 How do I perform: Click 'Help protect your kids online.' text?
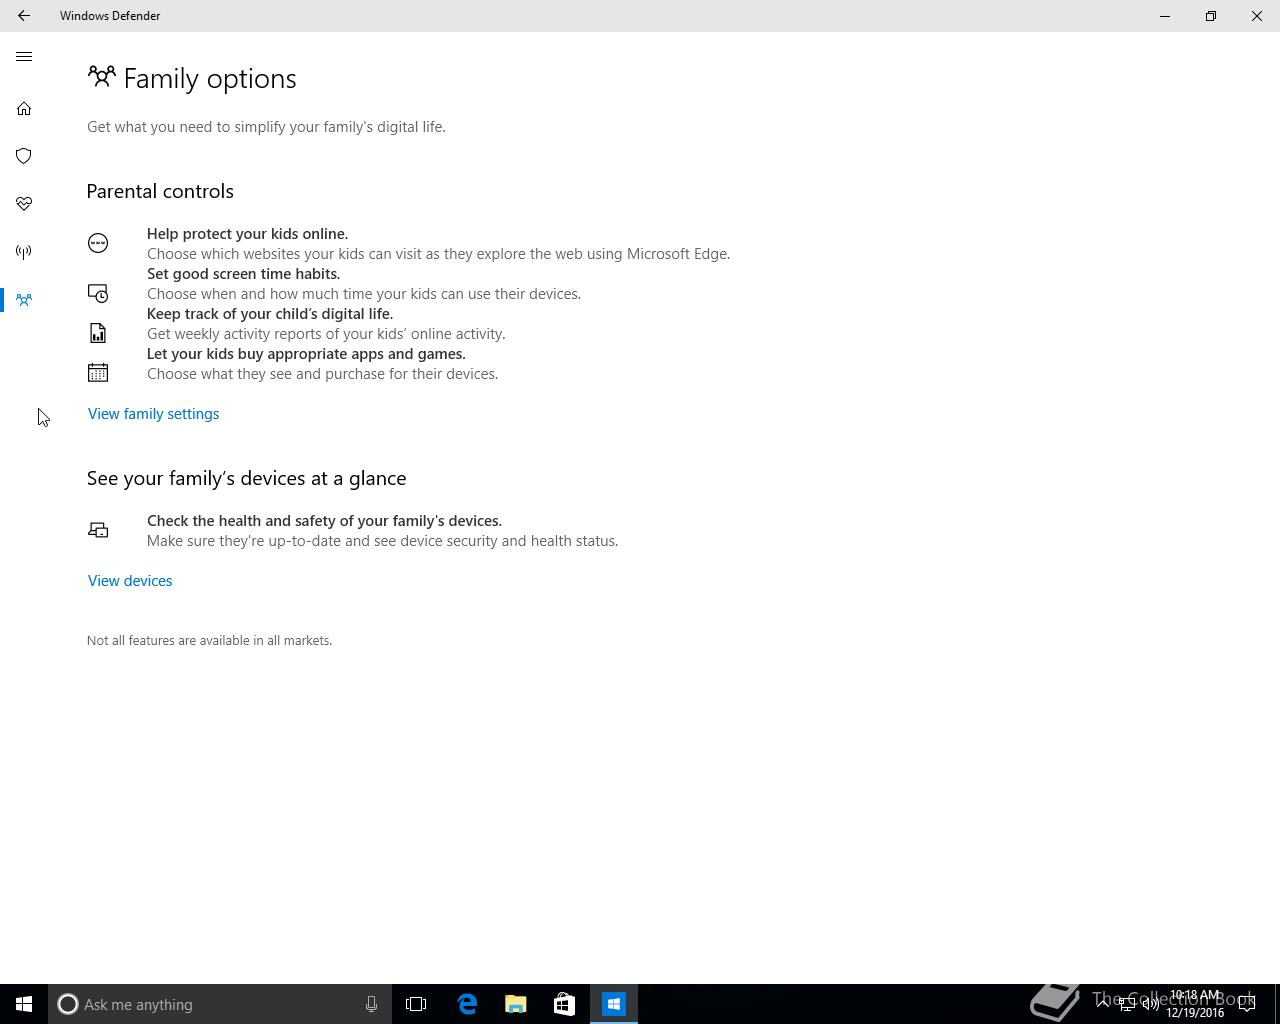coord(247,234)
